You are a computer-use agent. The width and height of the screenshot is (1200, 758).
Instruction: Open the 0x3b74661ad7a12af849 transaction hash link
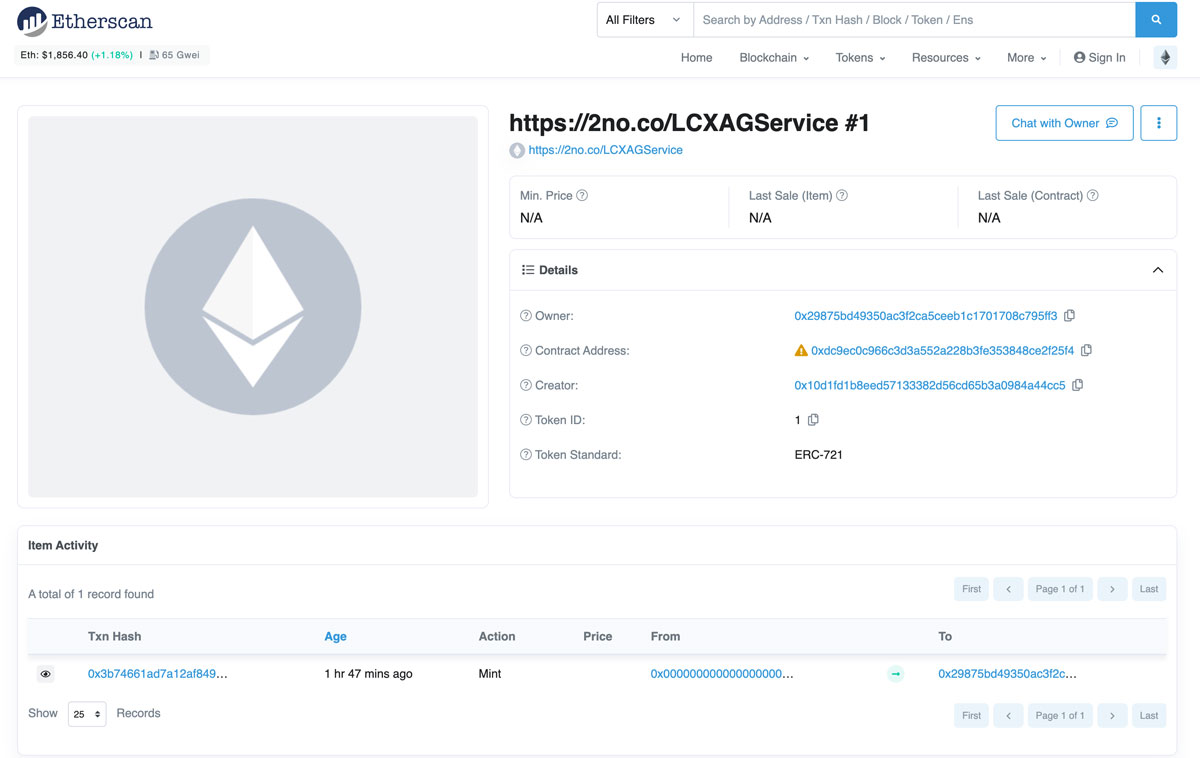click(158, 674)
